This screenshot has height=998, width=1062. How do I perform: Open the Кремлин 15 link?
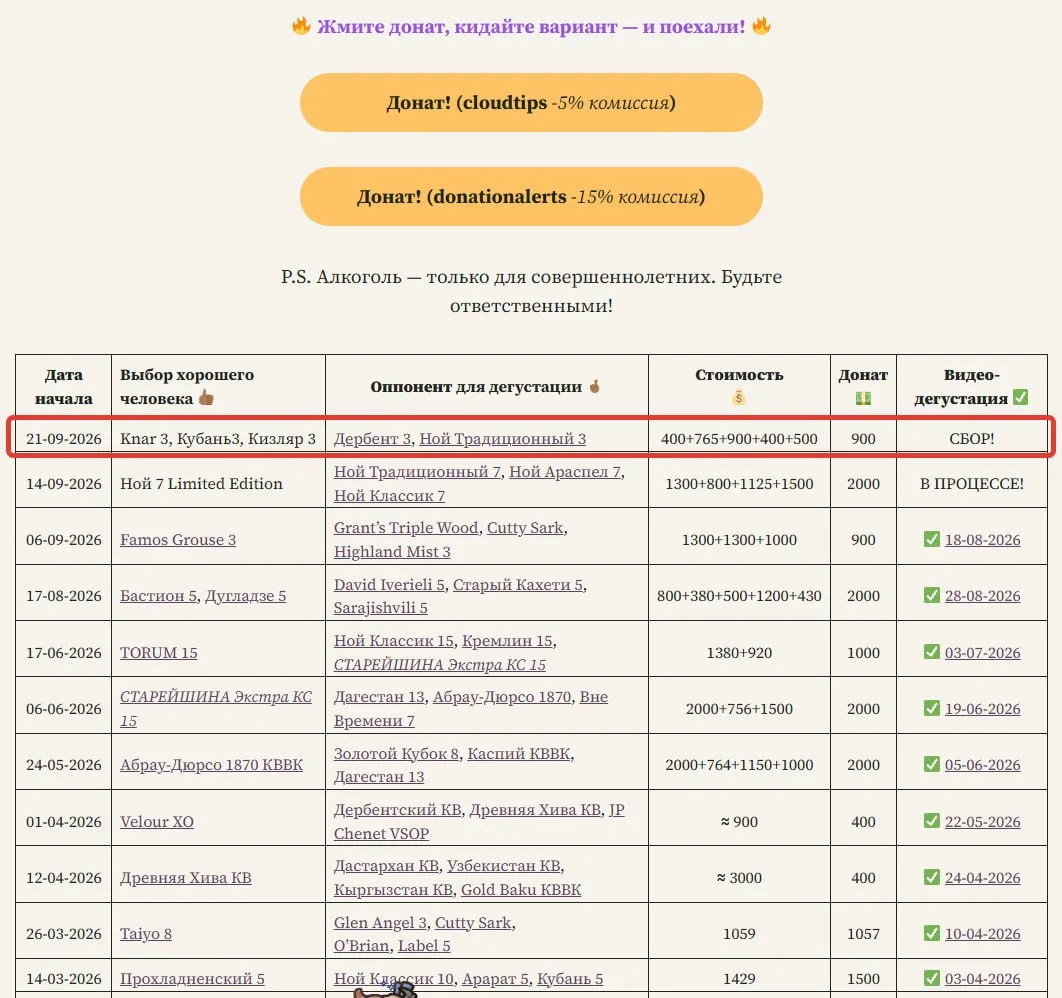507,641
